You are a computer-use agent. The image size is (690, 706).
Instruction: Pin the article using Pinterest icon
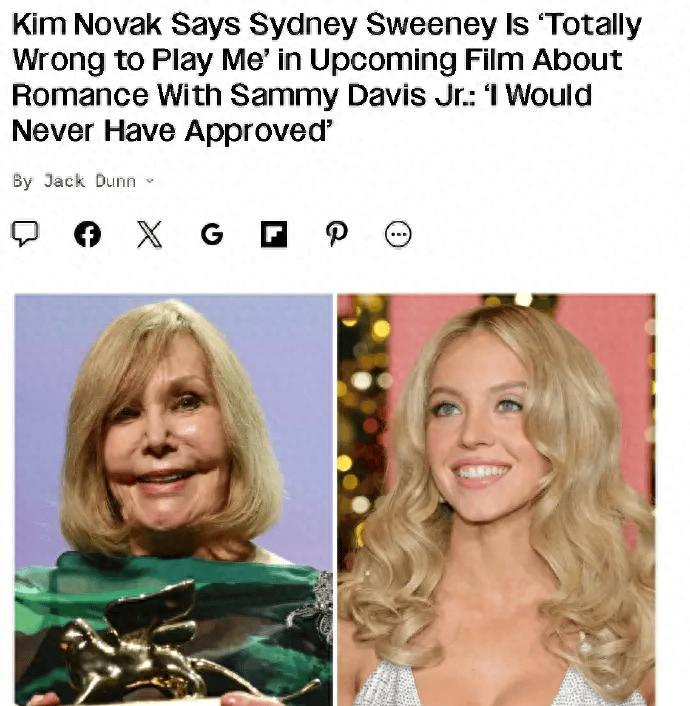coord(336,234)
